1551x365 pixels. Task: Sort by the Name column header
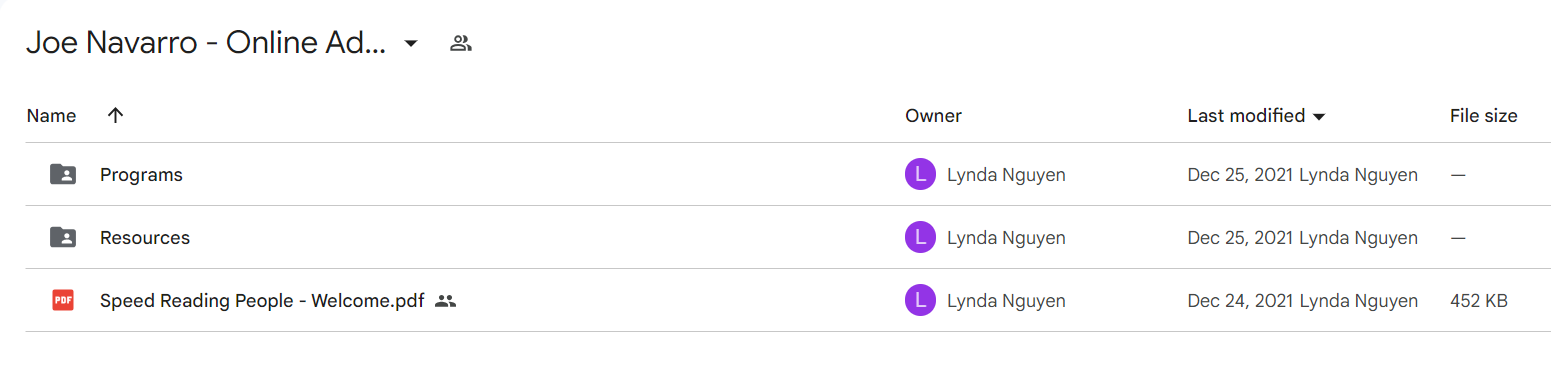(52, 116)
